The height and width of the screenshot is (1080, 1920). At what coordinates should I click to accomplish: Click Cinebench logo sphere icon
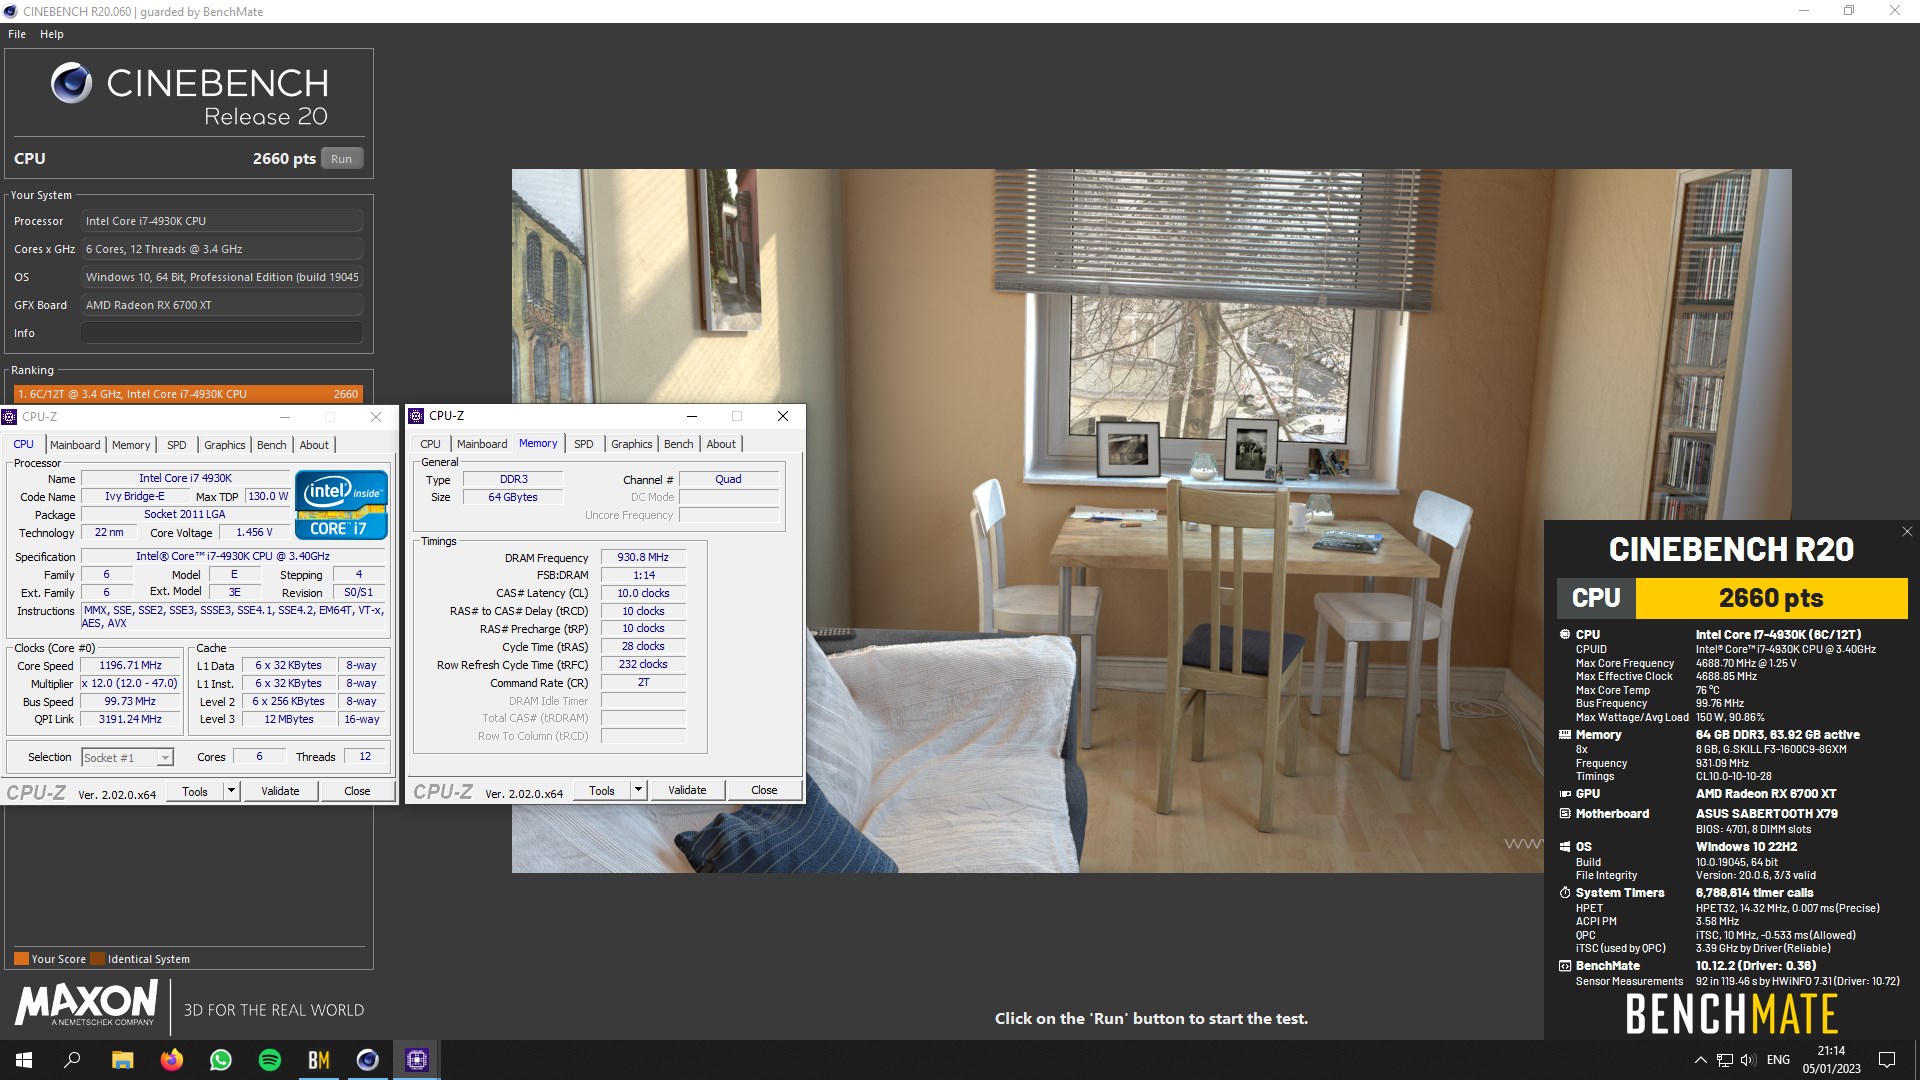click(x=72, y=83)
